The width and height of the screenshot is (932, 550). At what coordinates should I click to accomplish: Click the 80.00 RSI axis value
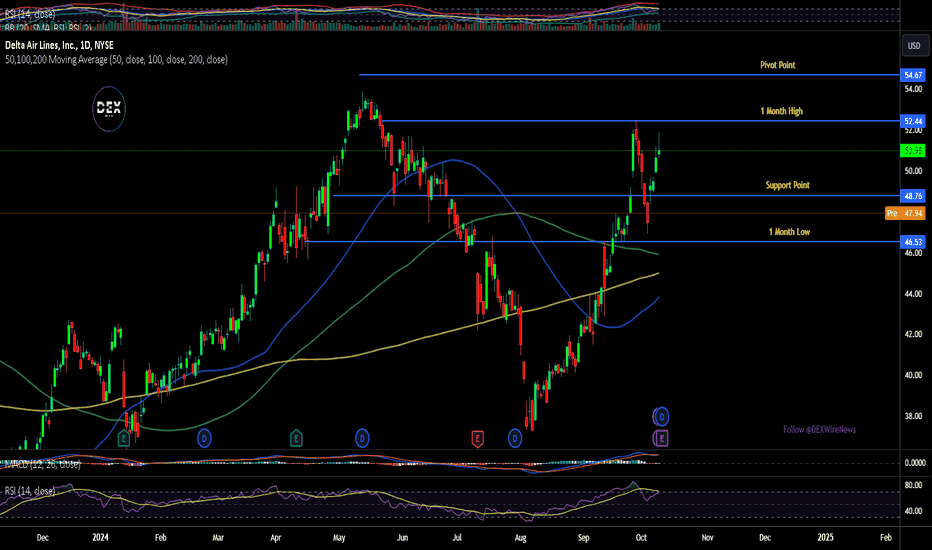913,485
